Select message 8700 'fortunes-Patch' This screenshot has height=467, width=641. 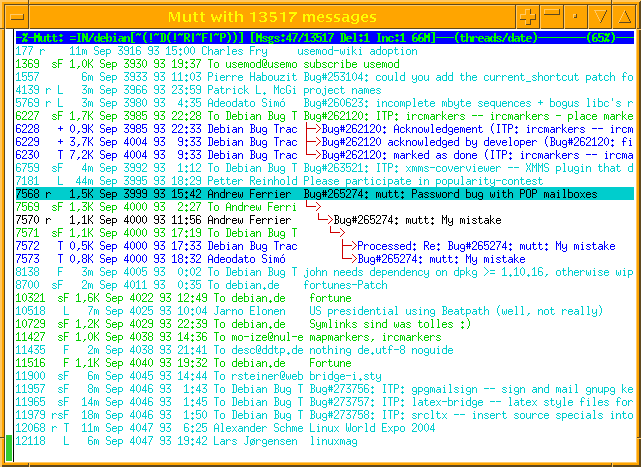point(325,285)
